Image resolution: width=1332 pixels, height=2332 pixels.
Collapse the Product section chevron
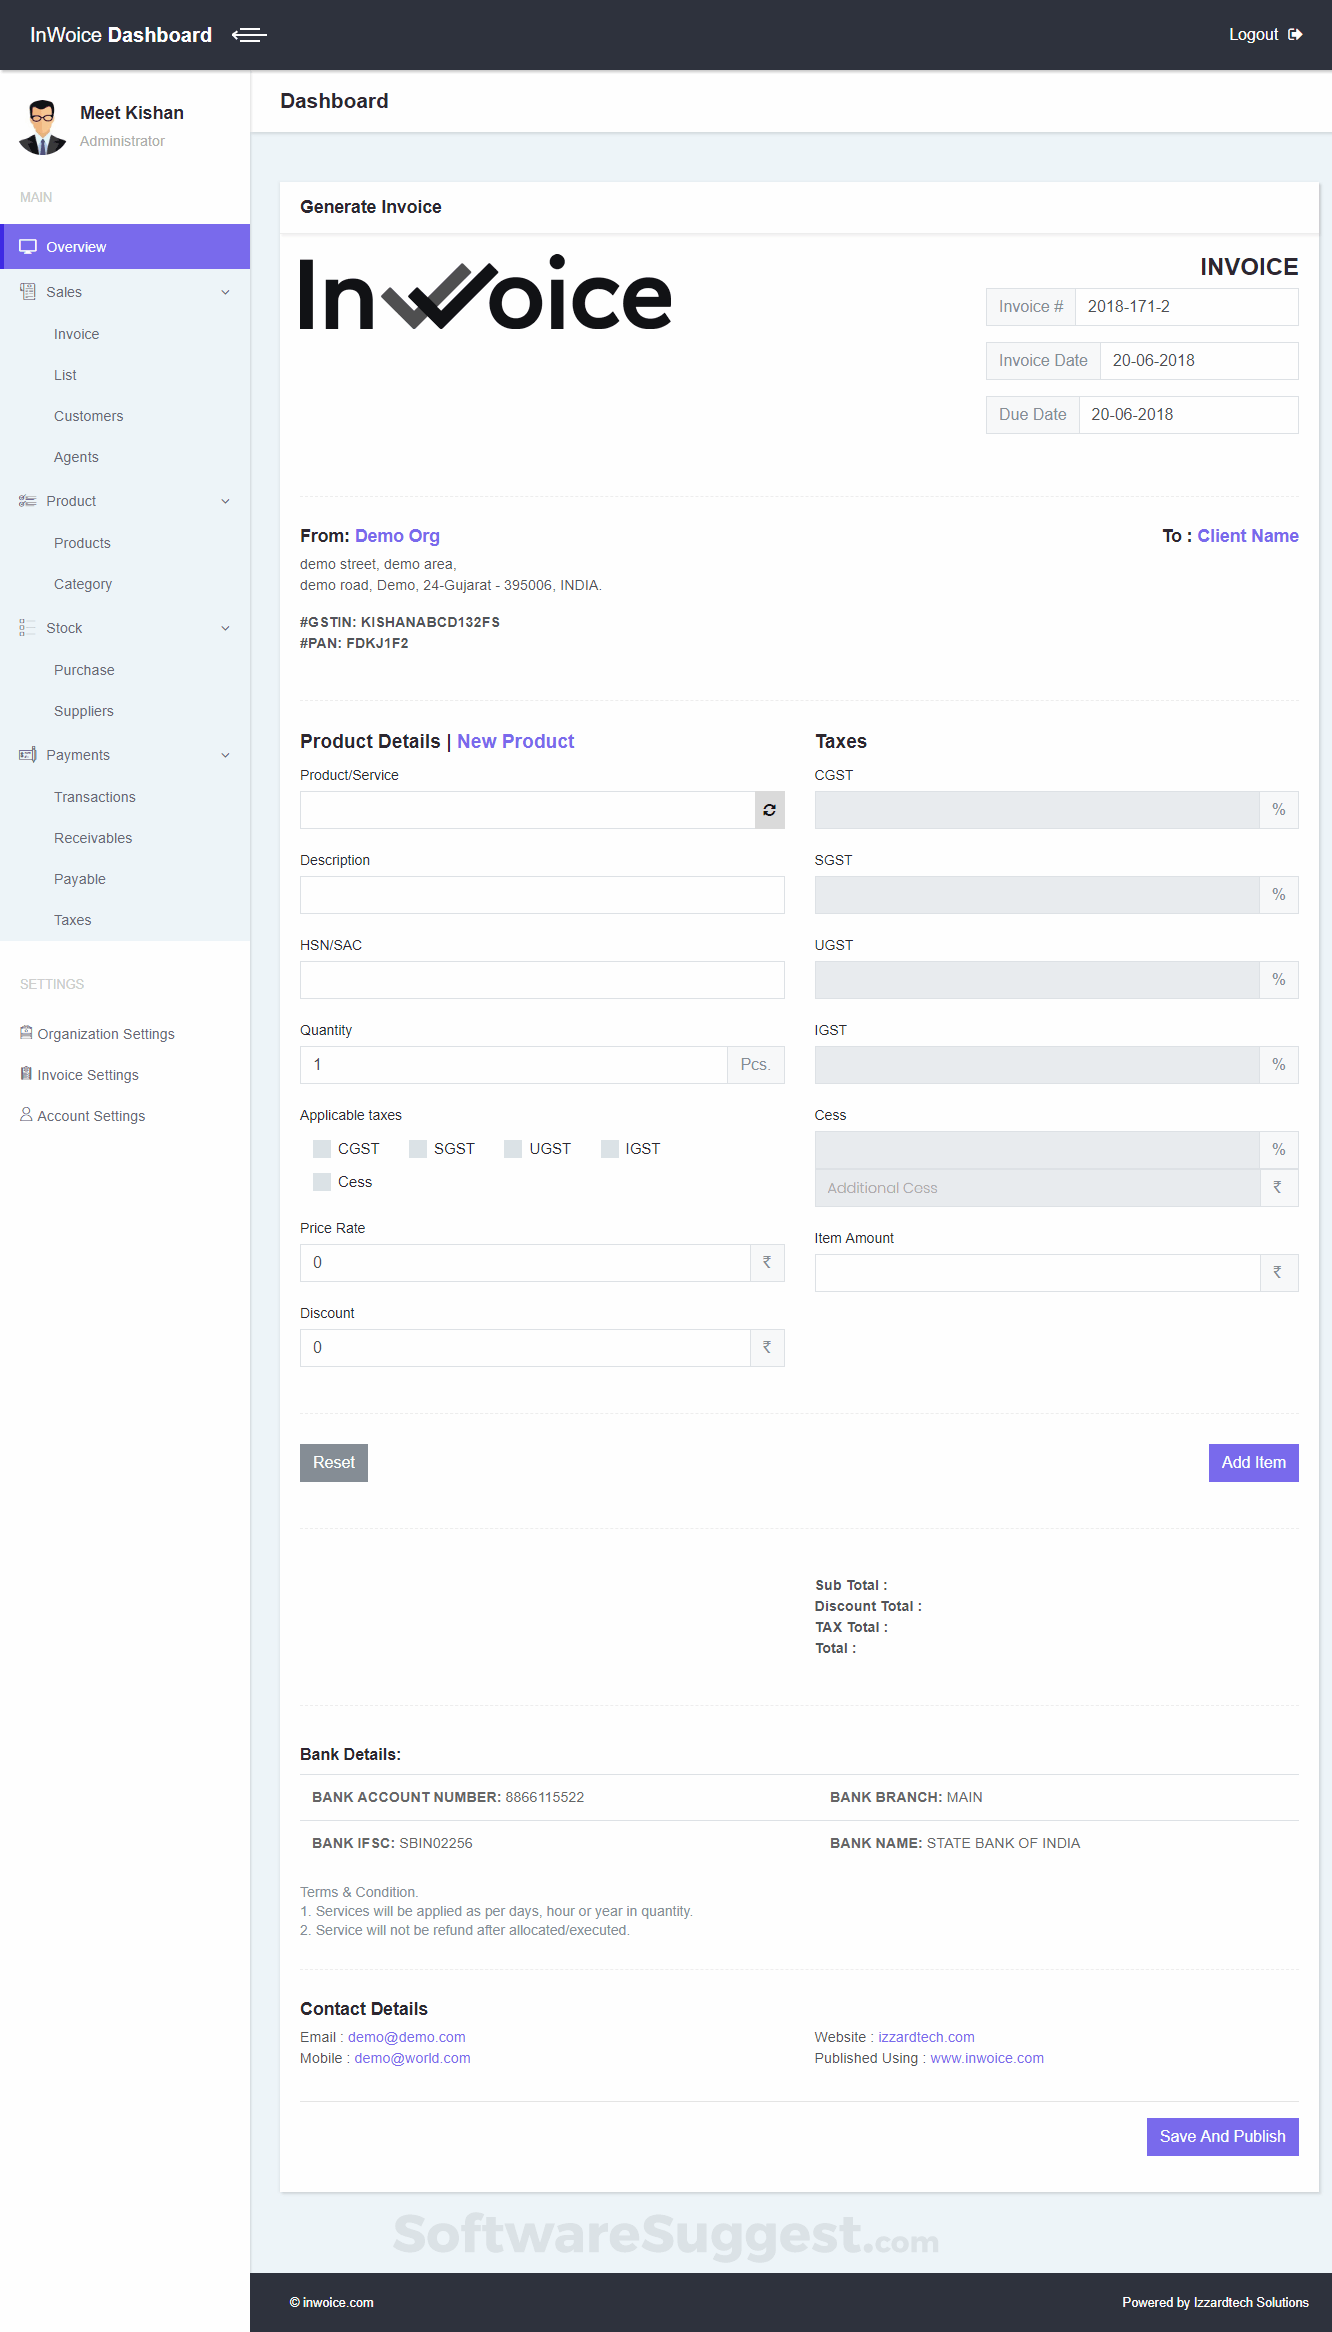[x=225, y=501]
